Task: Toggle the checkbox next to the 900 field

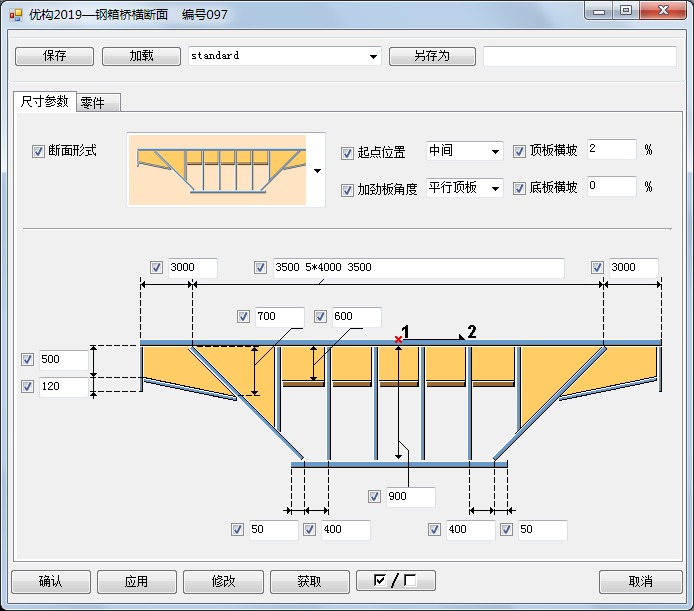Action: coord(374,496)
